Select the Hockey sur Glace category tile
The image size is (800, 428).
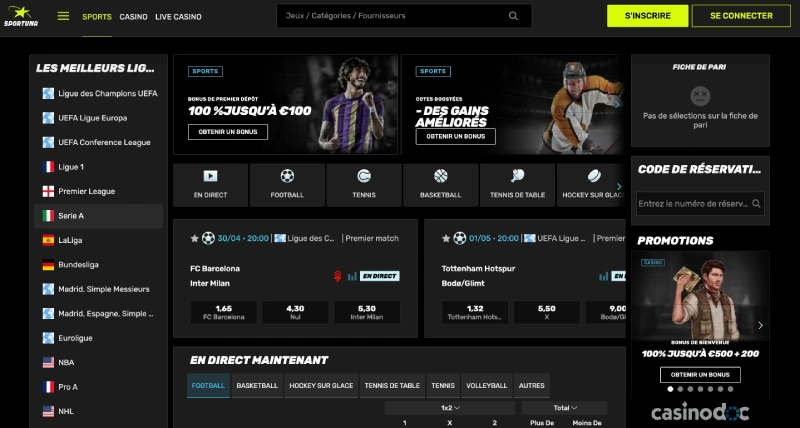point(591,185)
